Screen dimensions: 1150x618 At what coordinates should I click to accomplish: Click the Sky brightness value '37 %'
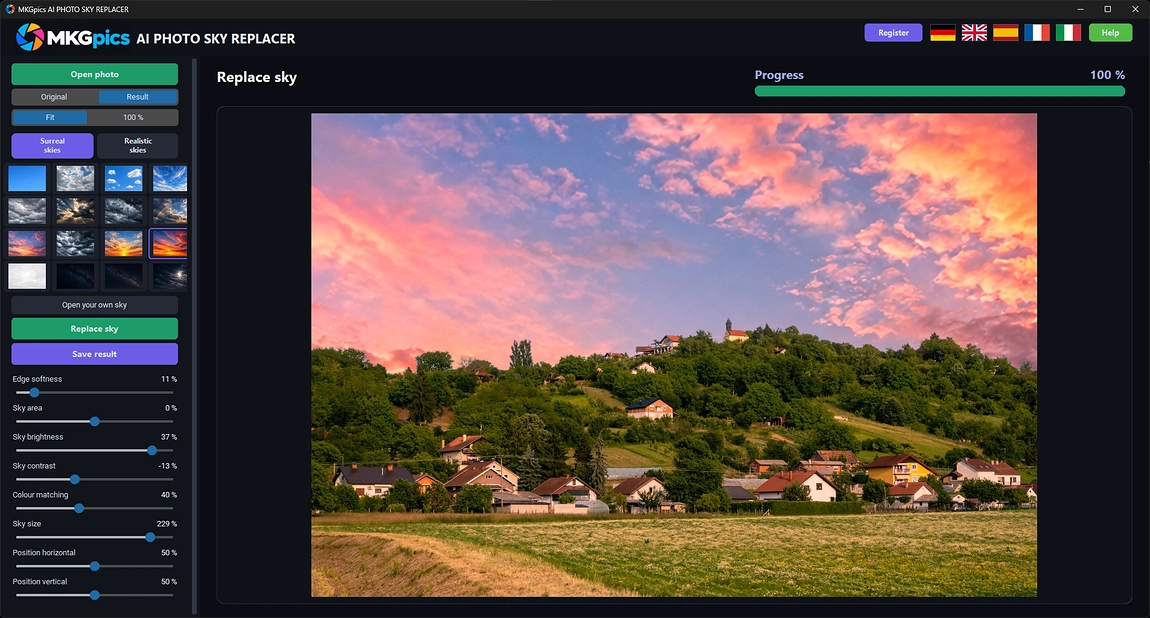[x=169, y=437]
